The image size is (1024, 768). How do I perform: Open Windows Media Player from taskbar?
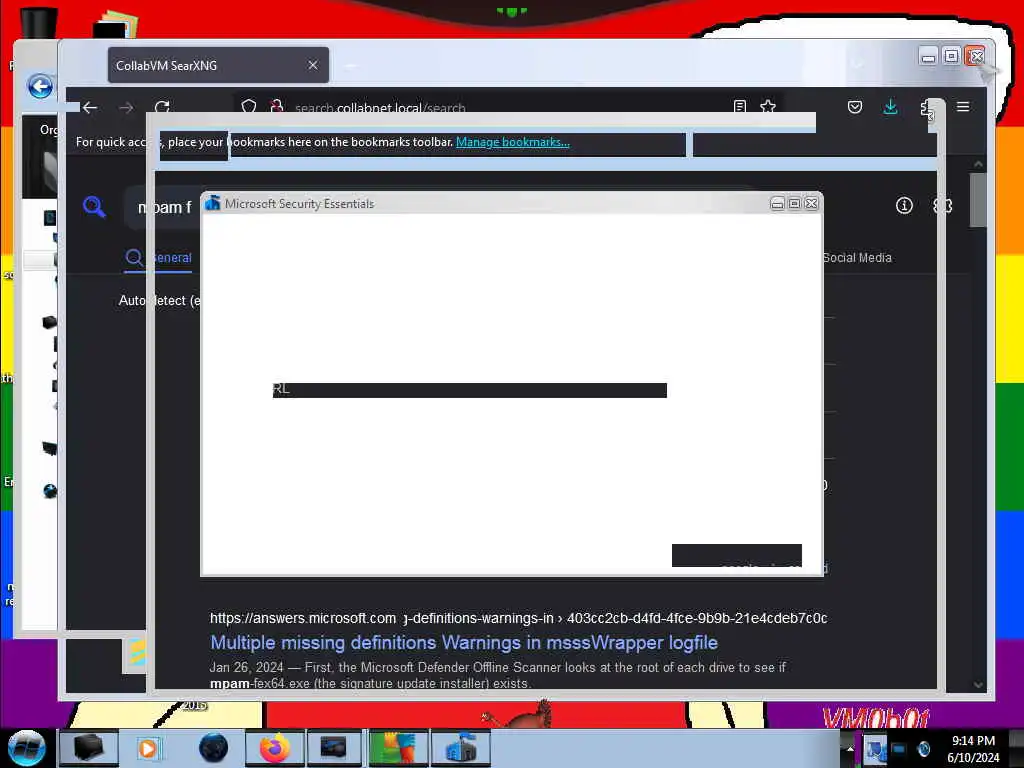point(148,748)
